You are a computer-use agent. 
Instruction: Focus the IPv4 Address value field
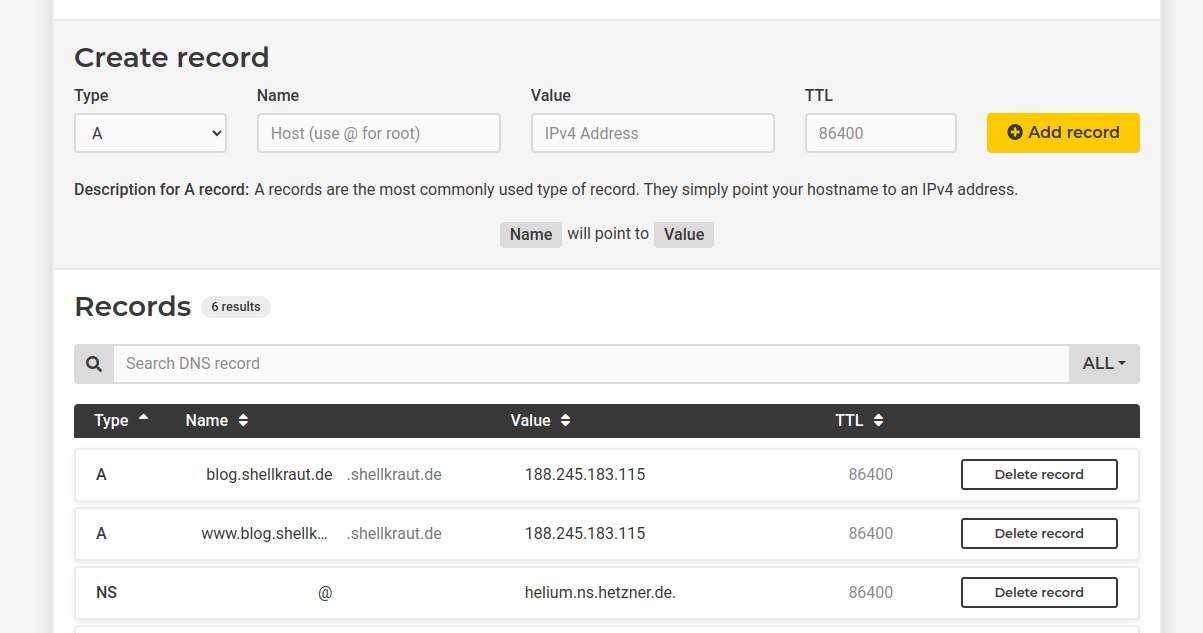[652, 133]
